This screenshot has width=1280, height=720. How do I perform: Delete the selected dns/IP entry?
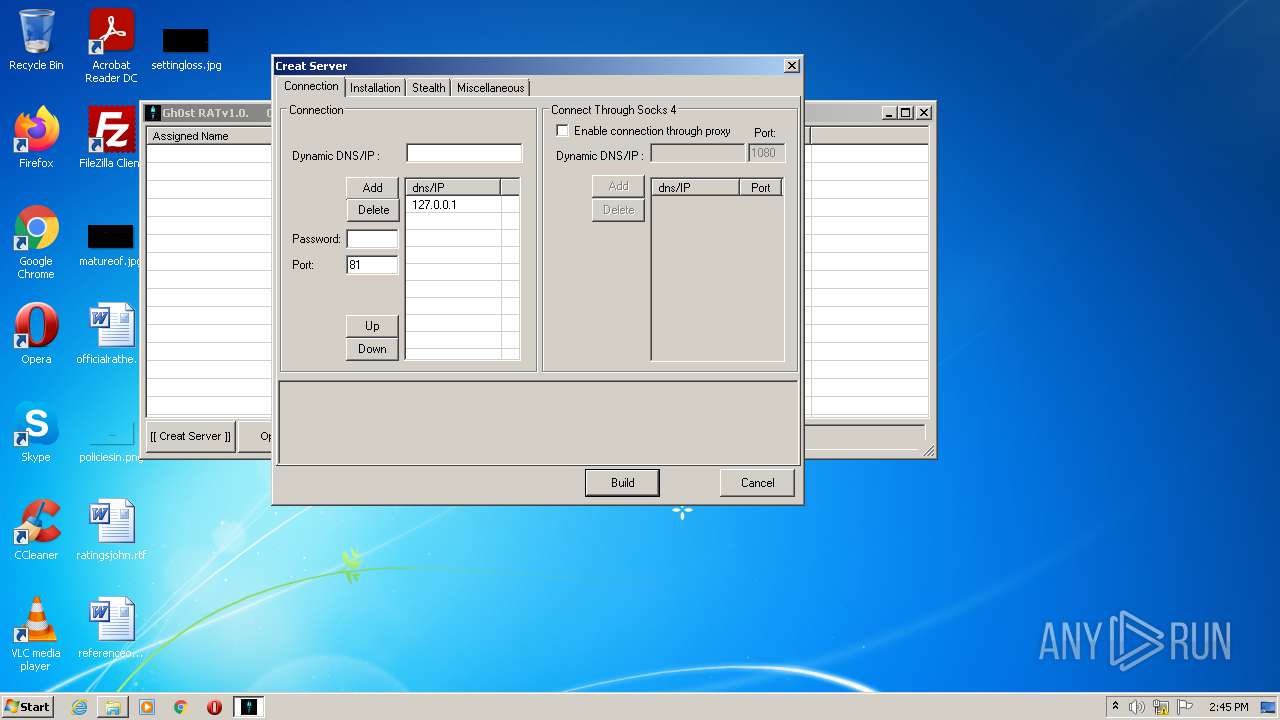click(x=373, y=210)
